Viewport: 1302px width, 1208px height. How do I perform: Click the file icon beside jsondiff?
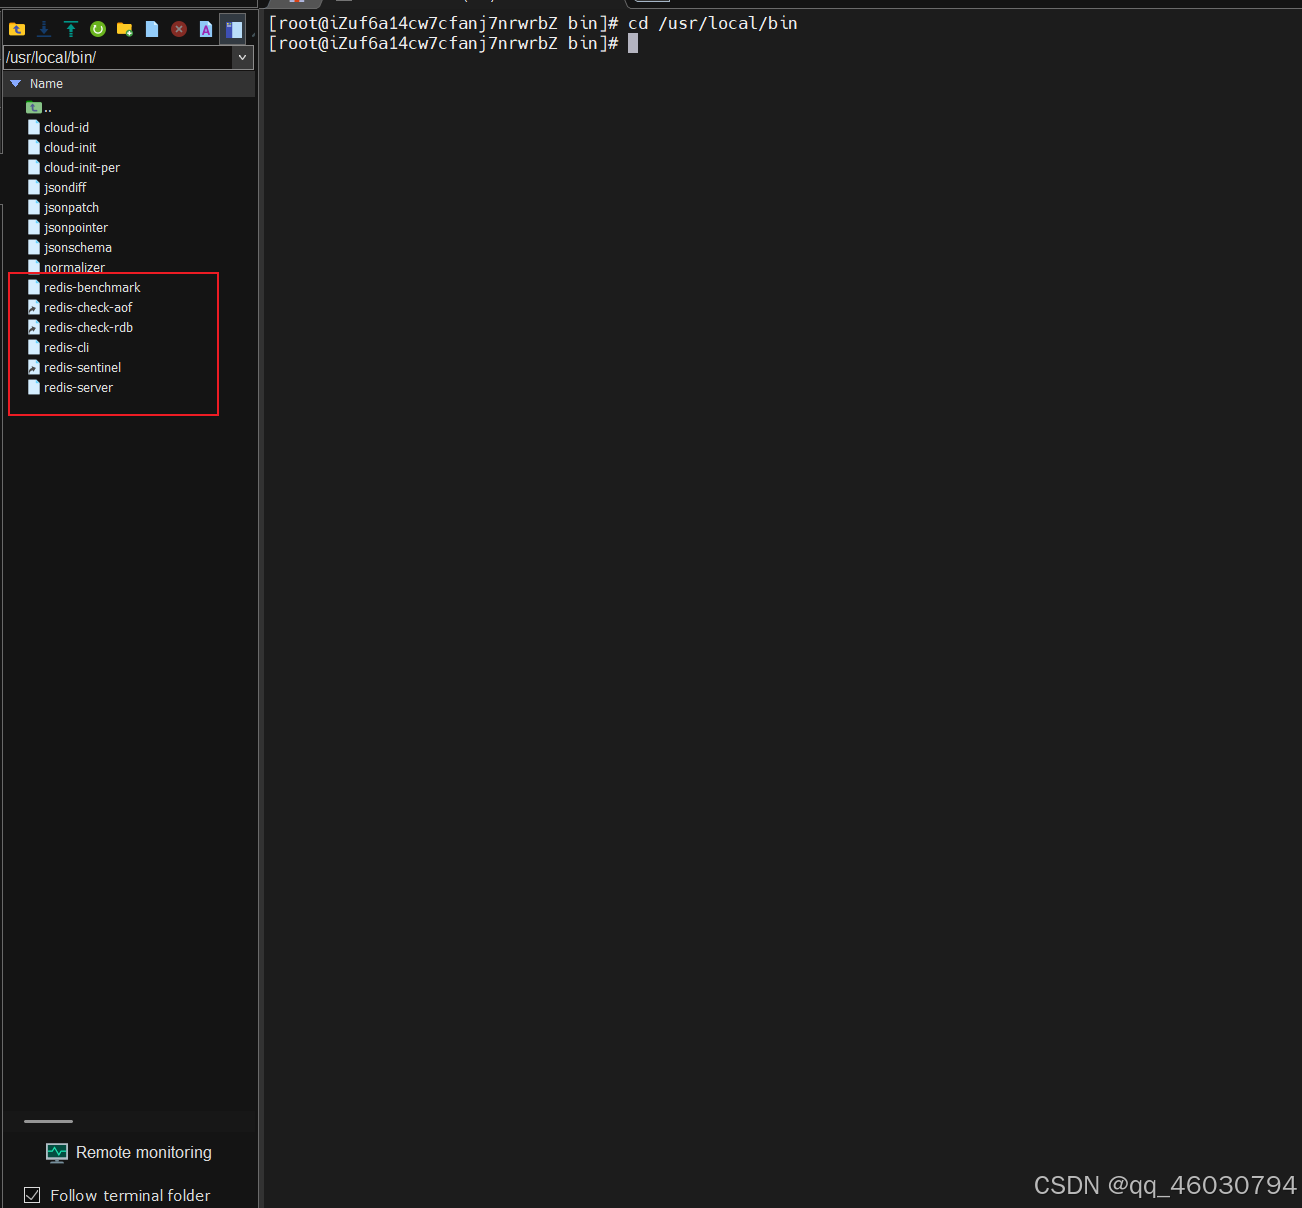tap(34, 187)
